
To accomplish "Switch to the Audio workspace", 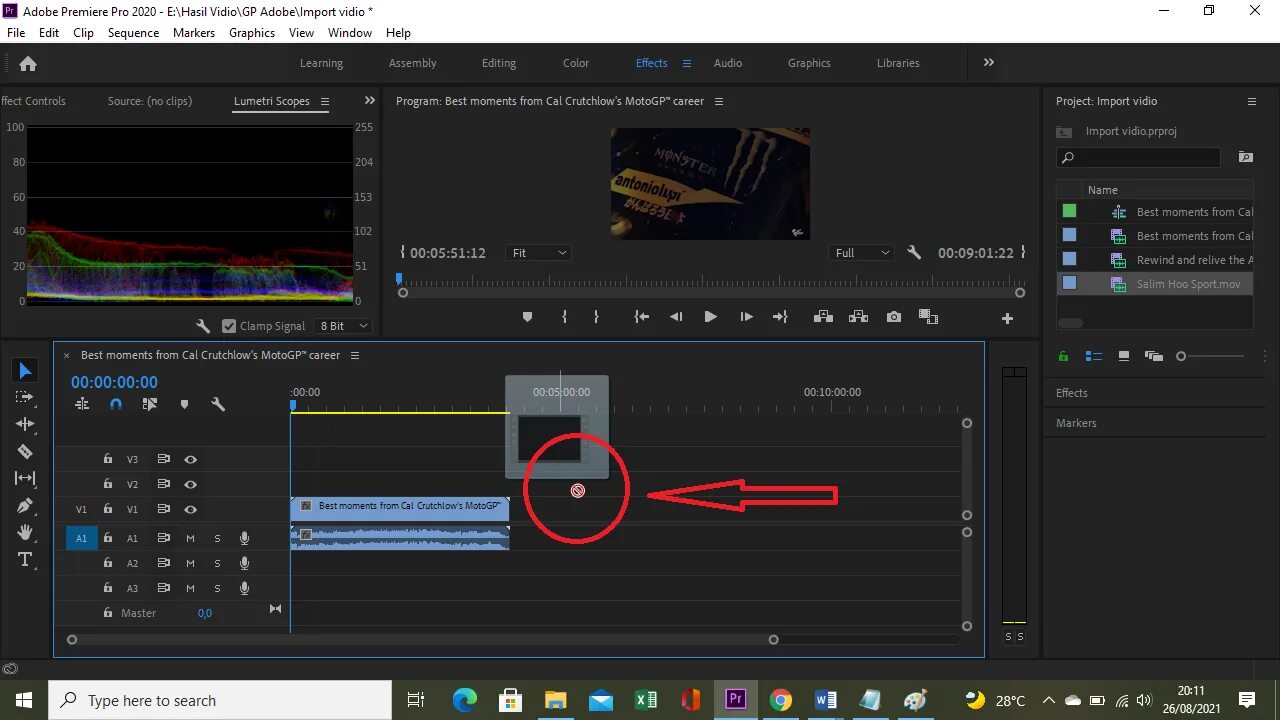I will pyautogui.click(x=728, y=63).
